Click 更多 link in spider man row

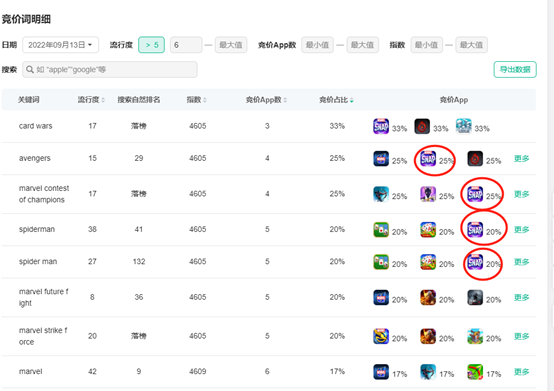tap(521, 262)
